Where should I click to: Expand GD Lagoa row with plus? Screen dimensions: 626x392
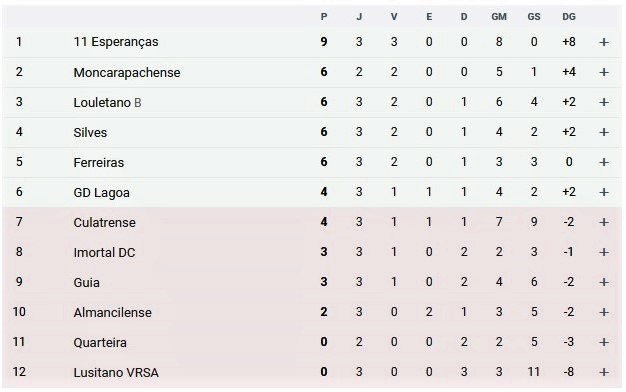tap(604, 192)
